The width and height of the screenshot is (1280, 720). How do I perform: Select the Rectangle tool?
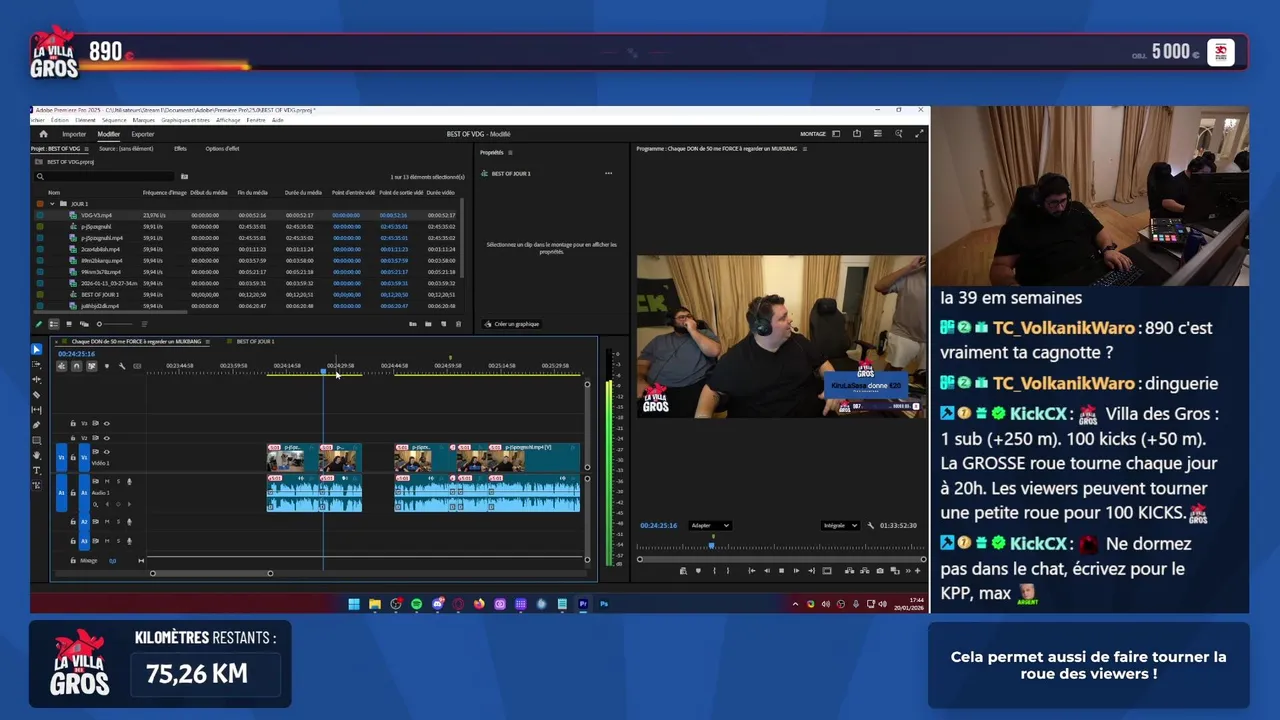[37, 440]
